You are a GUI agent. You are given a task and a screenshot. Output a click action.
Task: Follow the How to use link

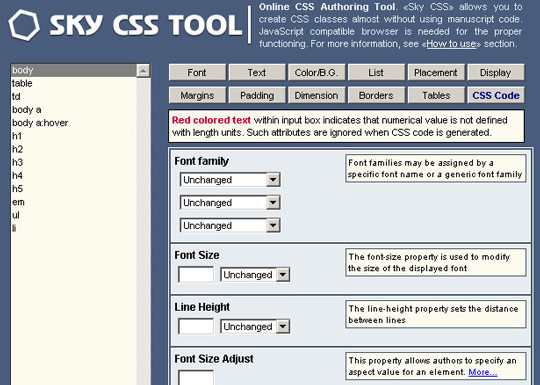pyautogui.click(x=451, y=44)
